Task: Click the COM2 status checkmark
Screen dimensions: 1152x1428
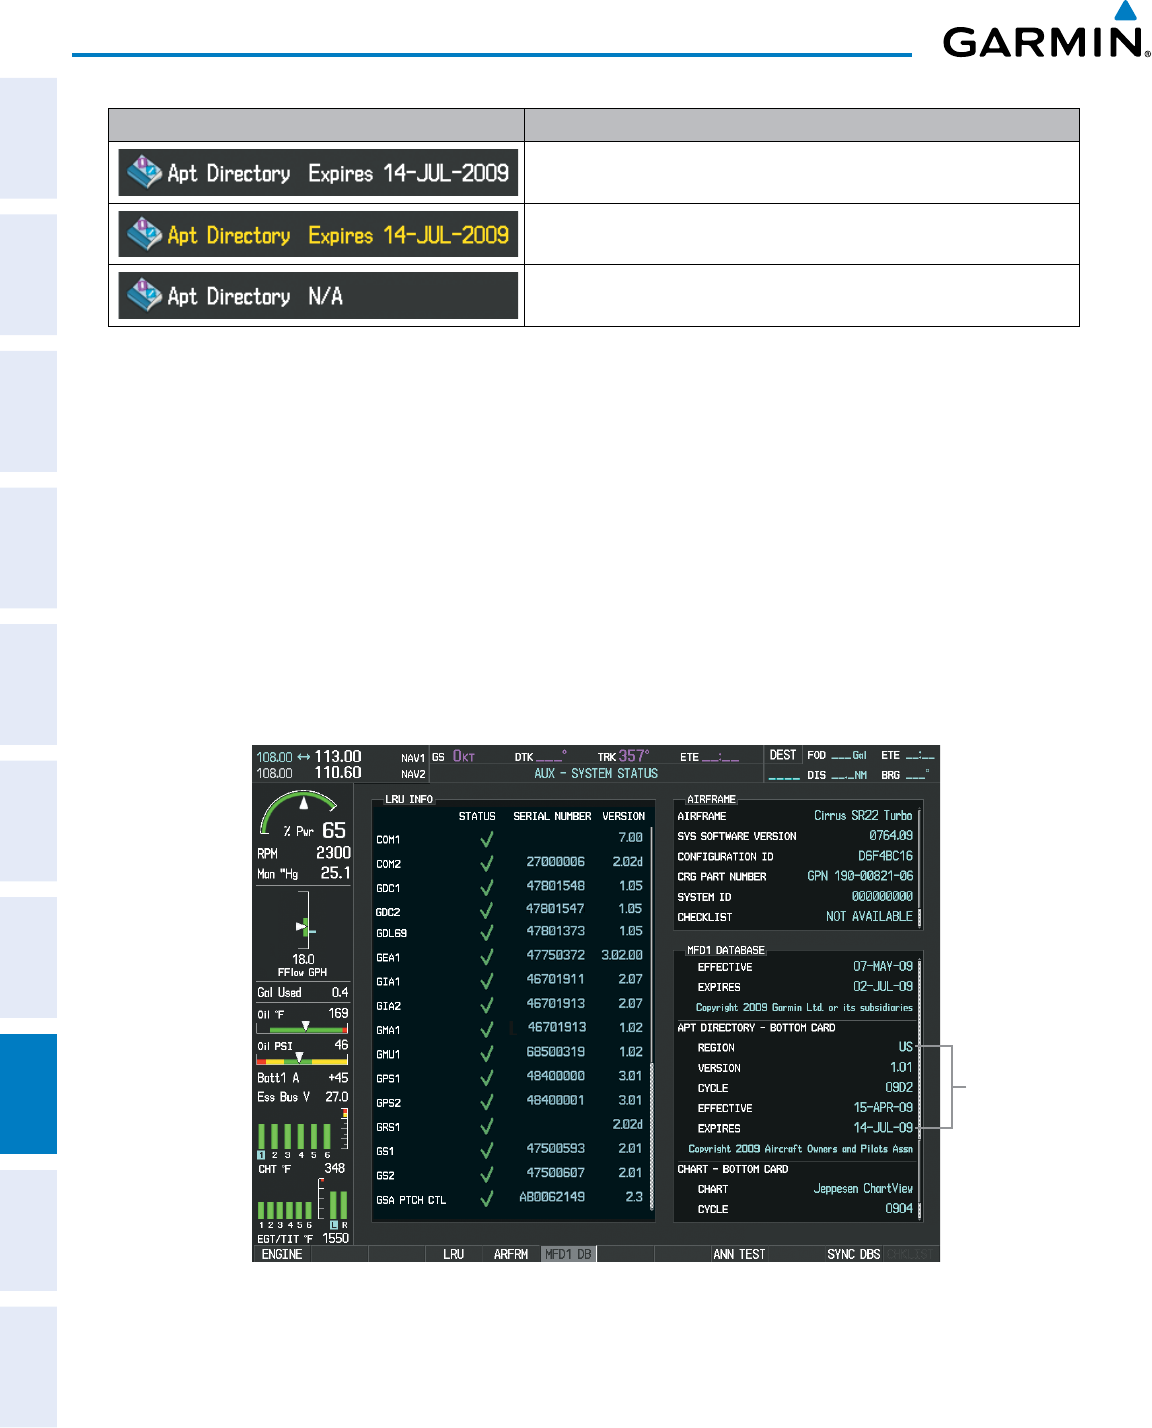Action: pyautogui.click(x=486, y=863)
